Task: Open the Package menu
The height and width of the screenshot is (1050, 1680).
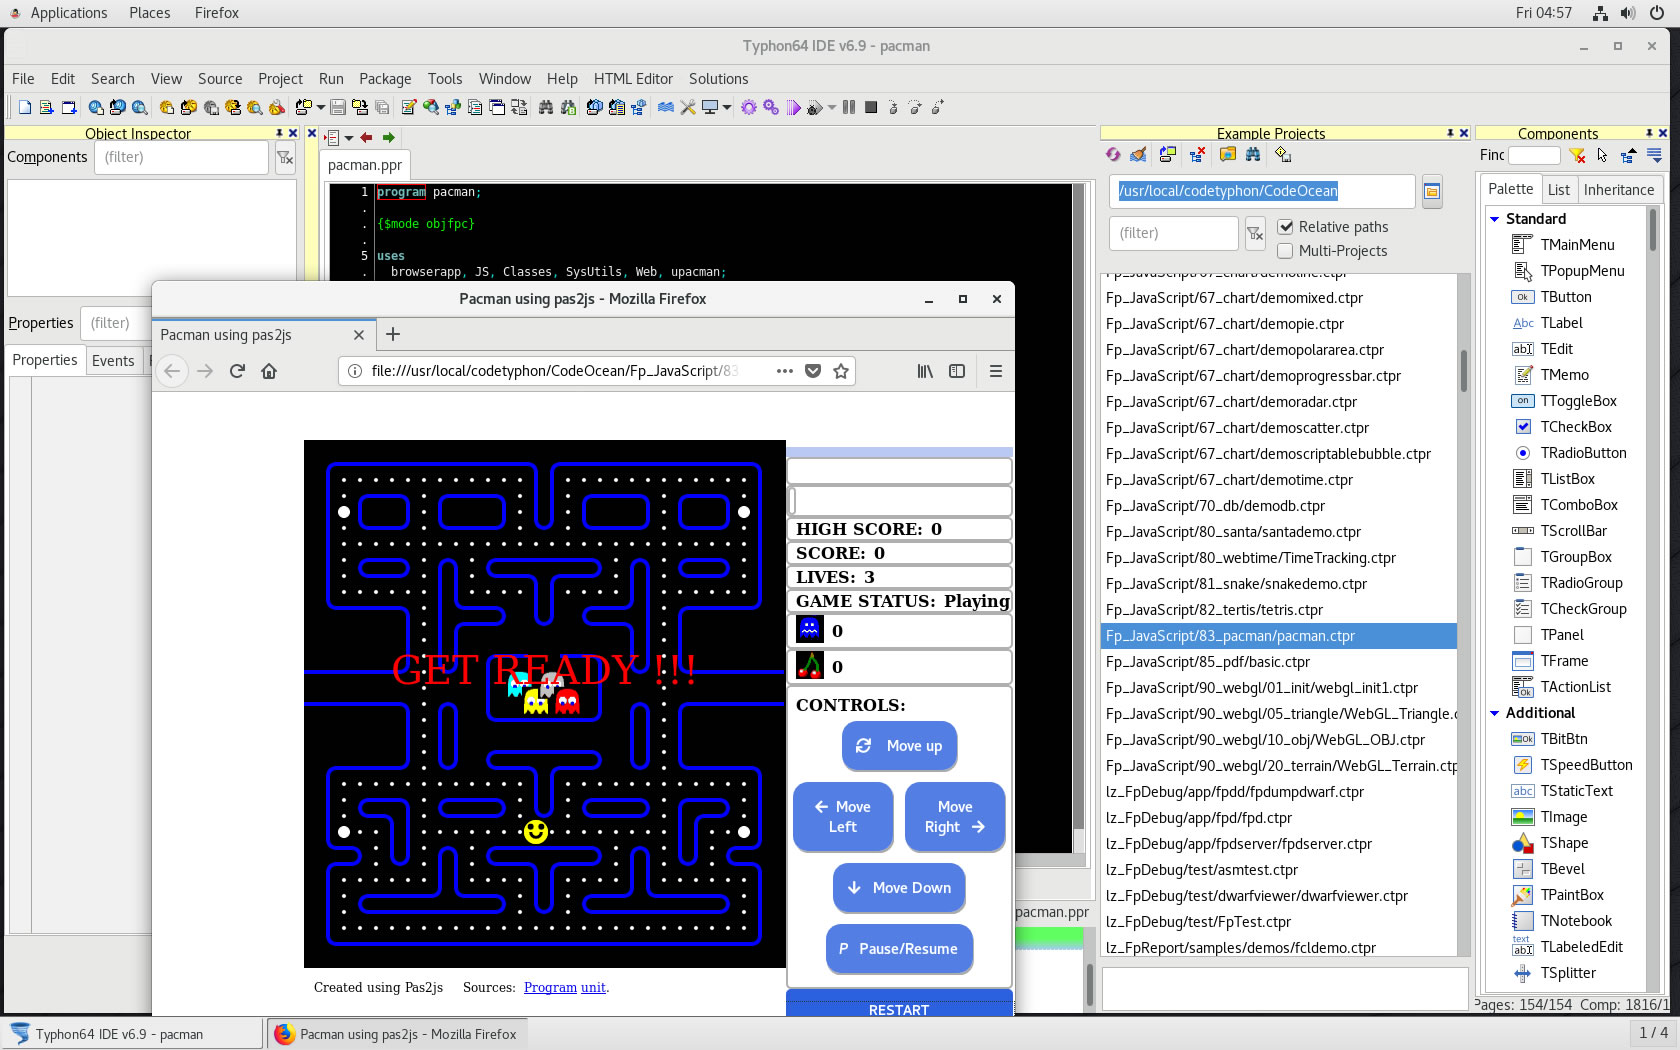Action: point(385,79)
